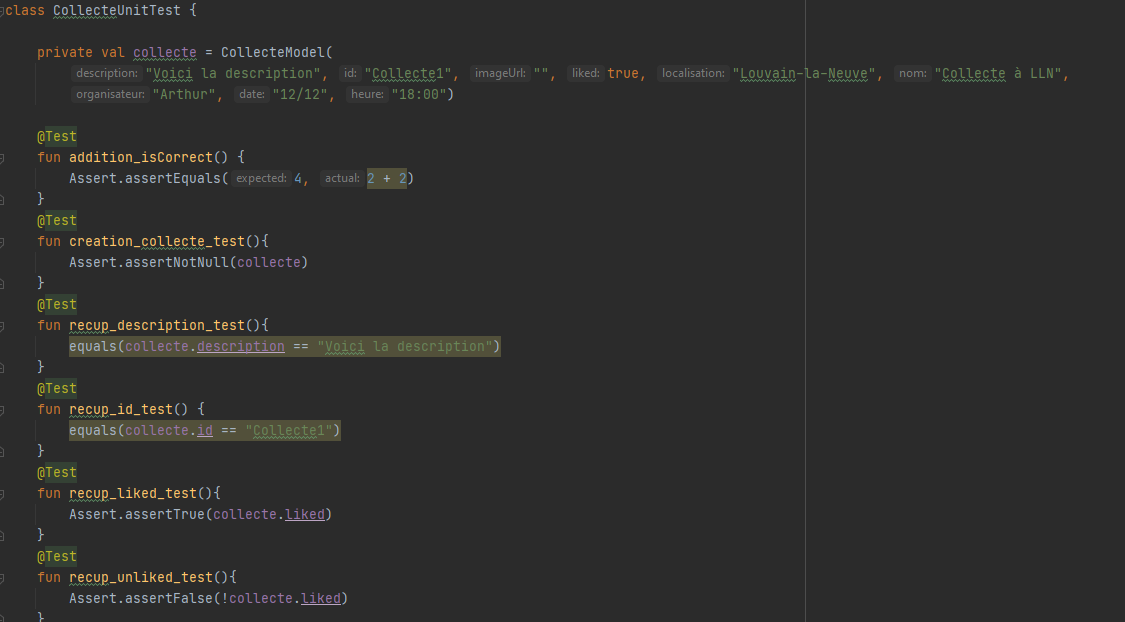The height and width of the screenshot is (622, 1125).
Task: Click the expected value 4
Action: point(298,178)
